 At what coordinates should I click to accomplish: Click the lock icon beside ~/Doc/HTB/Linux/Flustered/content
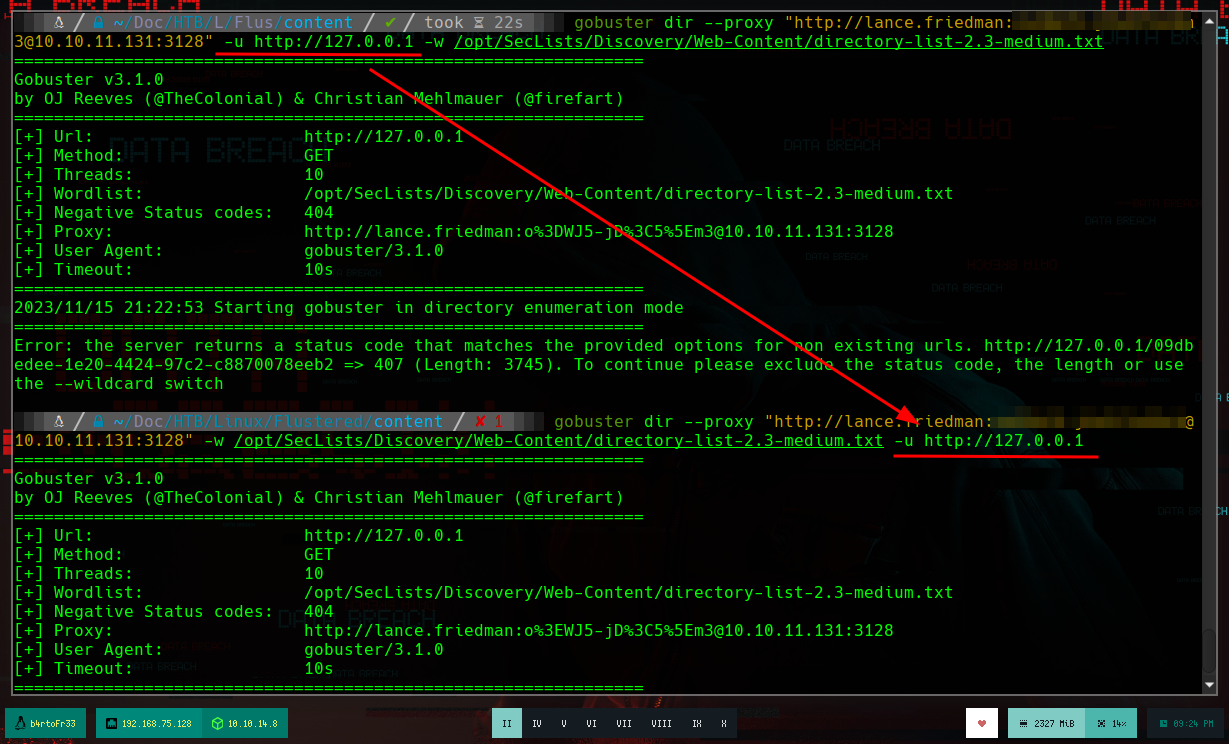[x=98, y=421]
